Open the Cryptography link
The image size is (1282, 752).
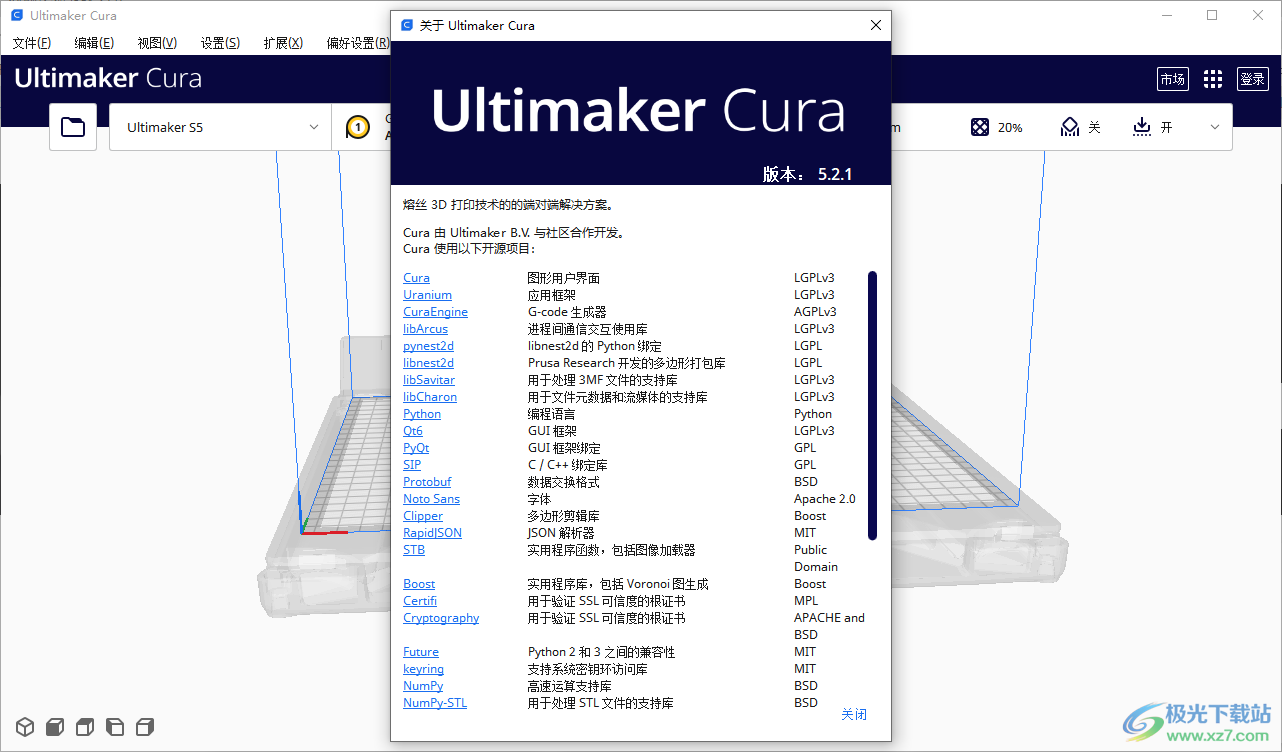click(x=441, y=618)
